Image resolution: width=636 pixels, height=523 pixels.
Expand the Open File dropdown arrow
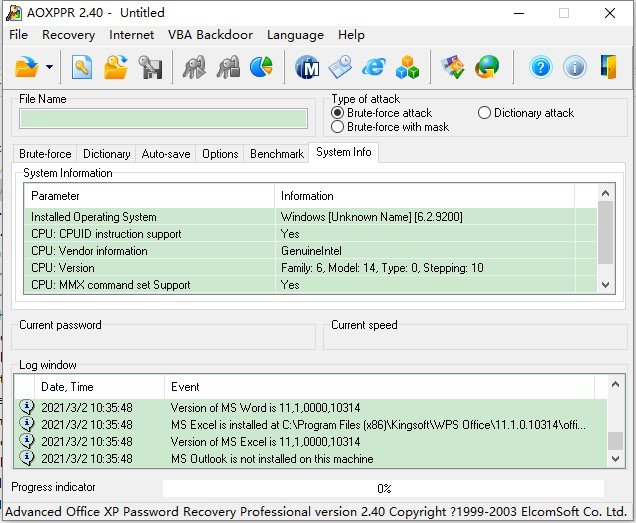pyautogui.click(x=49, y=67)
